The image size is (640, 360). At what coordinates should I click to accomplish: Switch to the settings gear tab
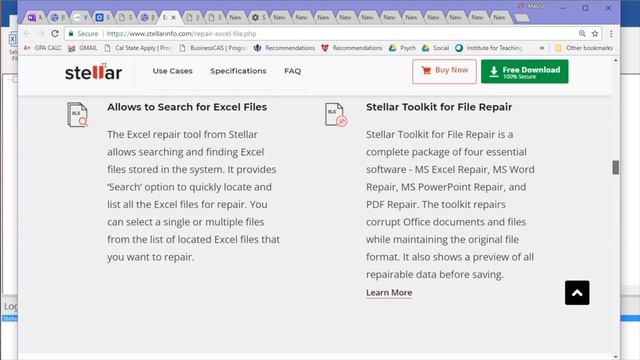pos(258,17)
